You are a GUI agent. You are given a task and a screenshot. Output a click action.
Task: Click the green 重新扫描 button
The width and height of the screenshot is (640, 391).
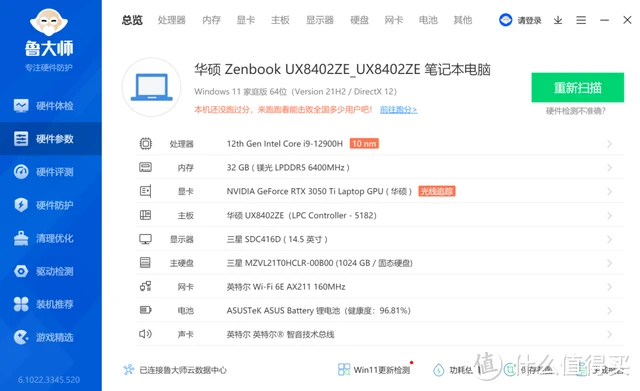click(x=578, y=87)
